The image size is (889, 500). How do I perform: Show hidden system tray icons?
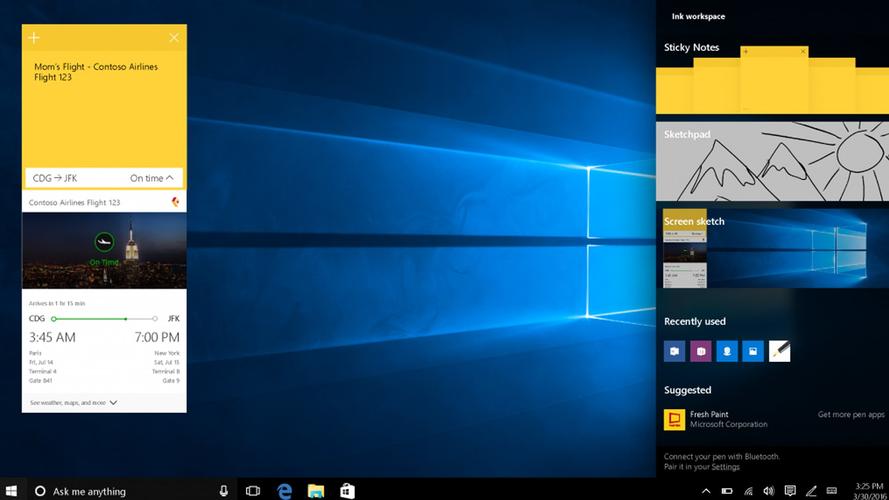pyautogui.click(x=706, y=491)
